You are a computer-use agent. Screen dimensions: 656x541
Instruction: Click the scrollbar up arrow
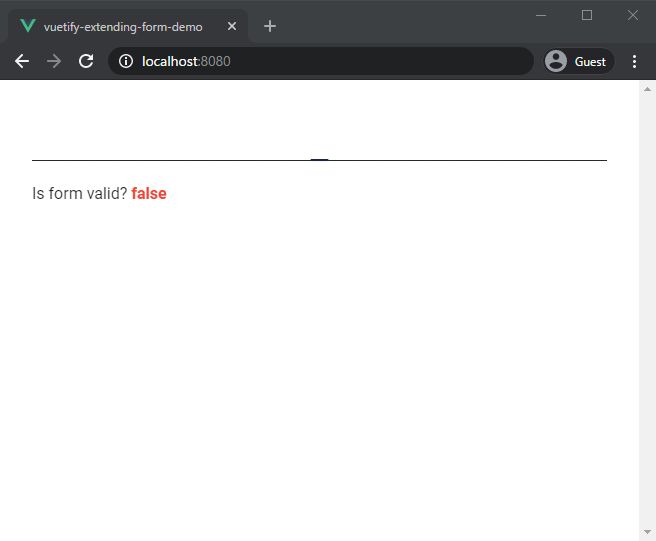pyautogui.click(x=647, y=89)
